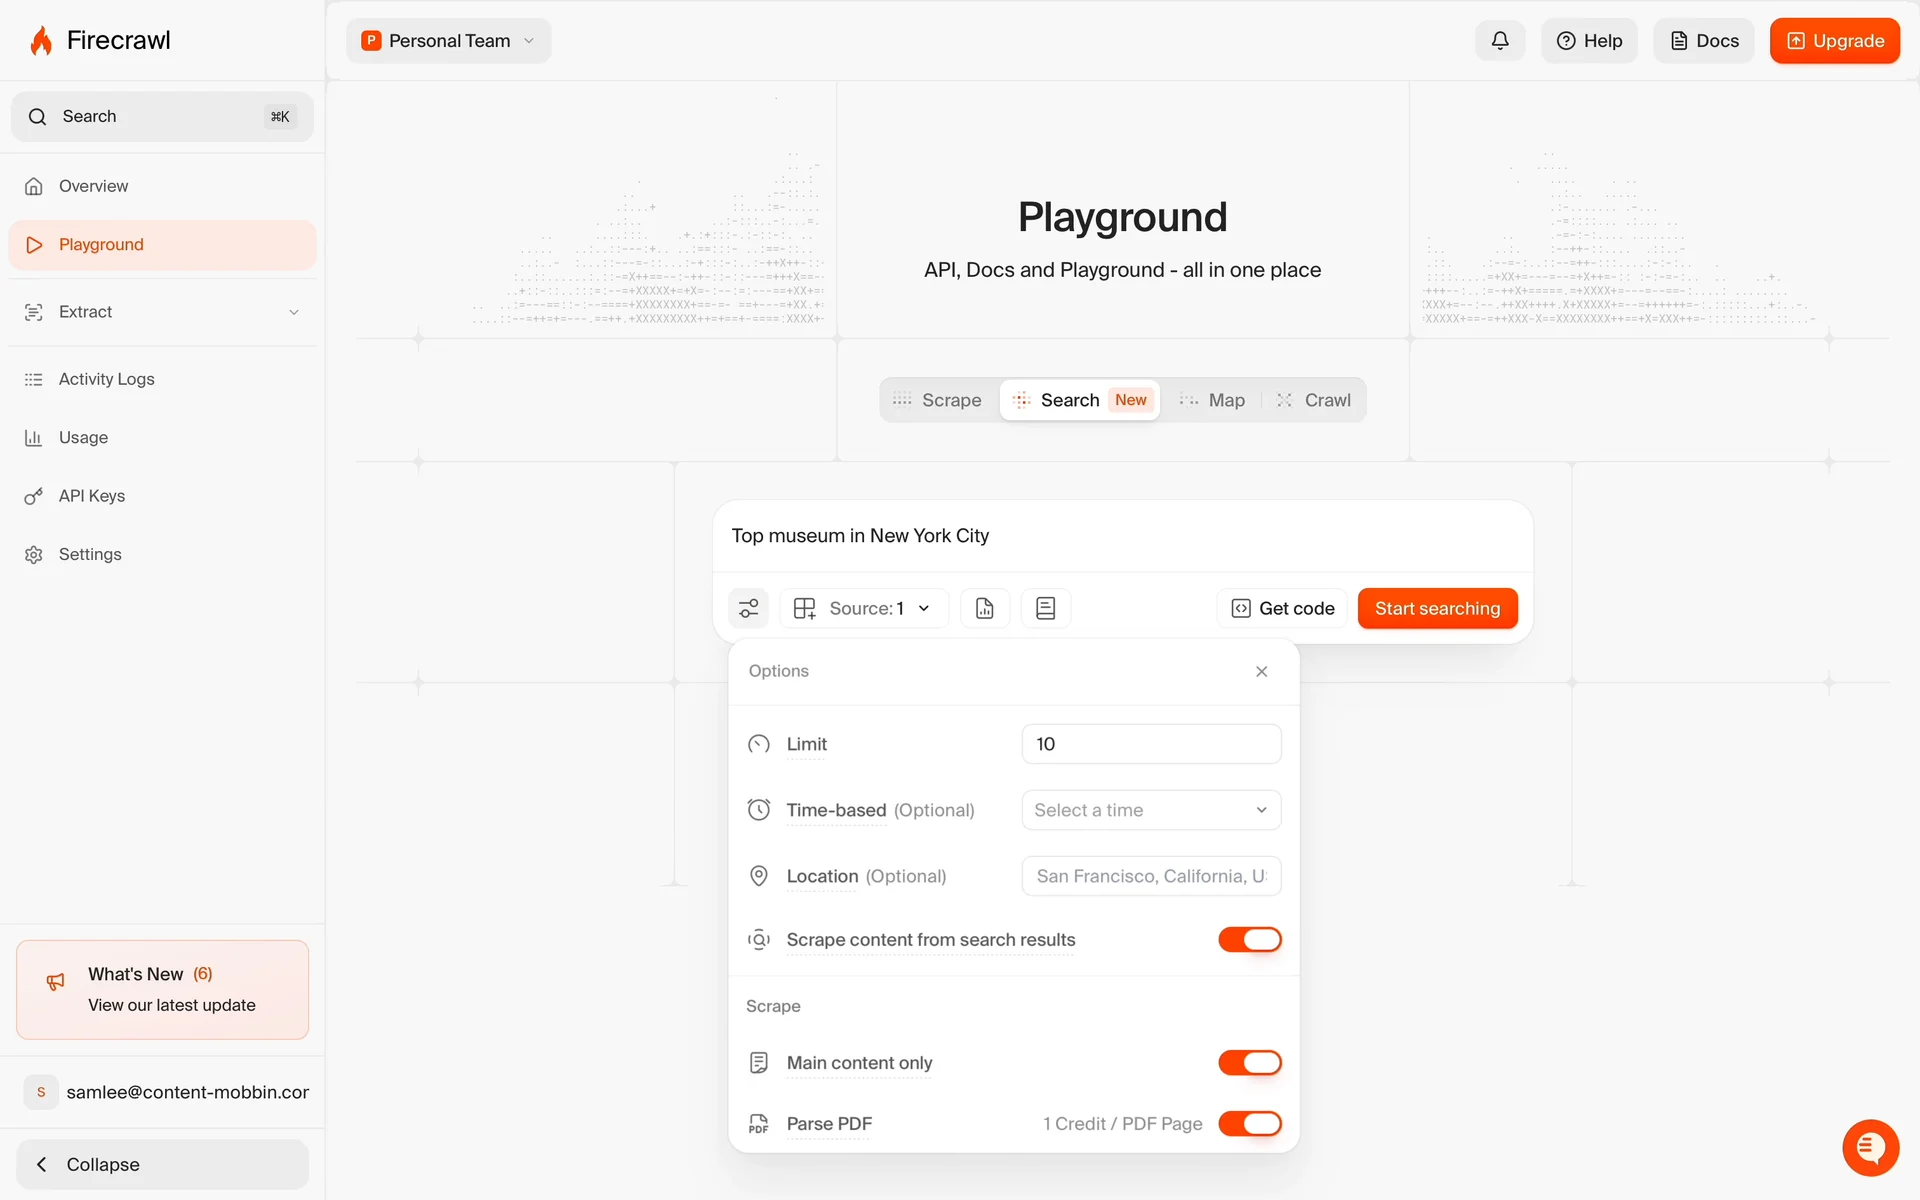The width and height of the screenshot is (1920, 1200).
Task: Switch to the Scrape tab
Action: 937,400
